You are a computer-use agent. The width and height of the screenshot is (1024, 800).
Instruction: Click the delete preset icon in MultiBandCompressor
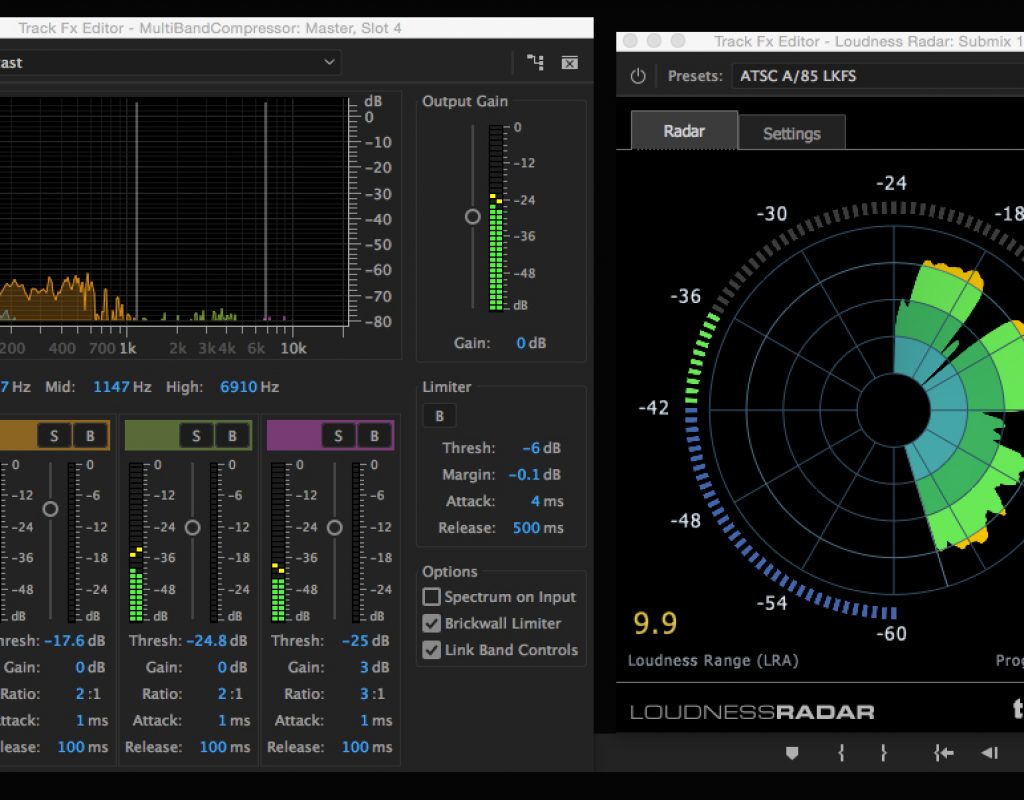pos(569,63)
